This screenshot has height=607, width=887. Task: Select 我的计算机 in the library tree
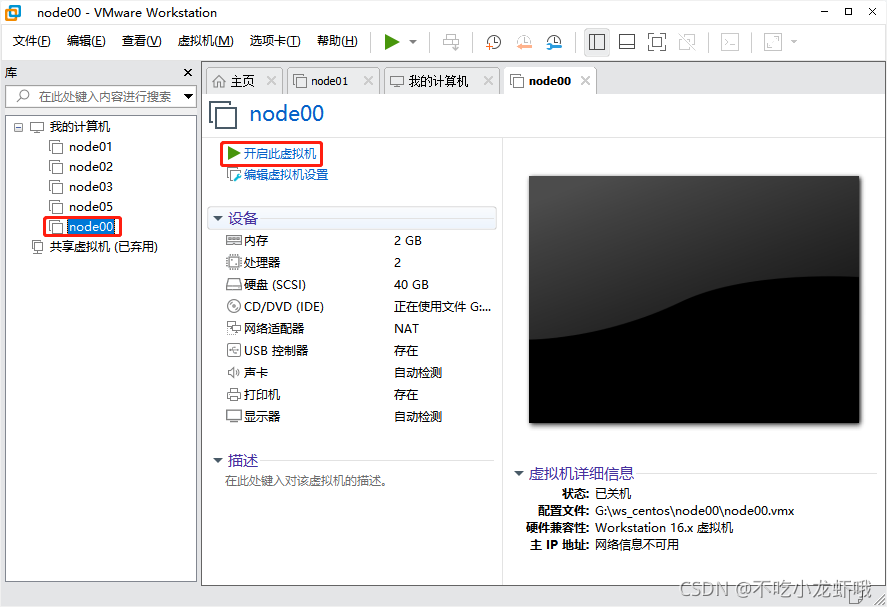pos(79,127)
